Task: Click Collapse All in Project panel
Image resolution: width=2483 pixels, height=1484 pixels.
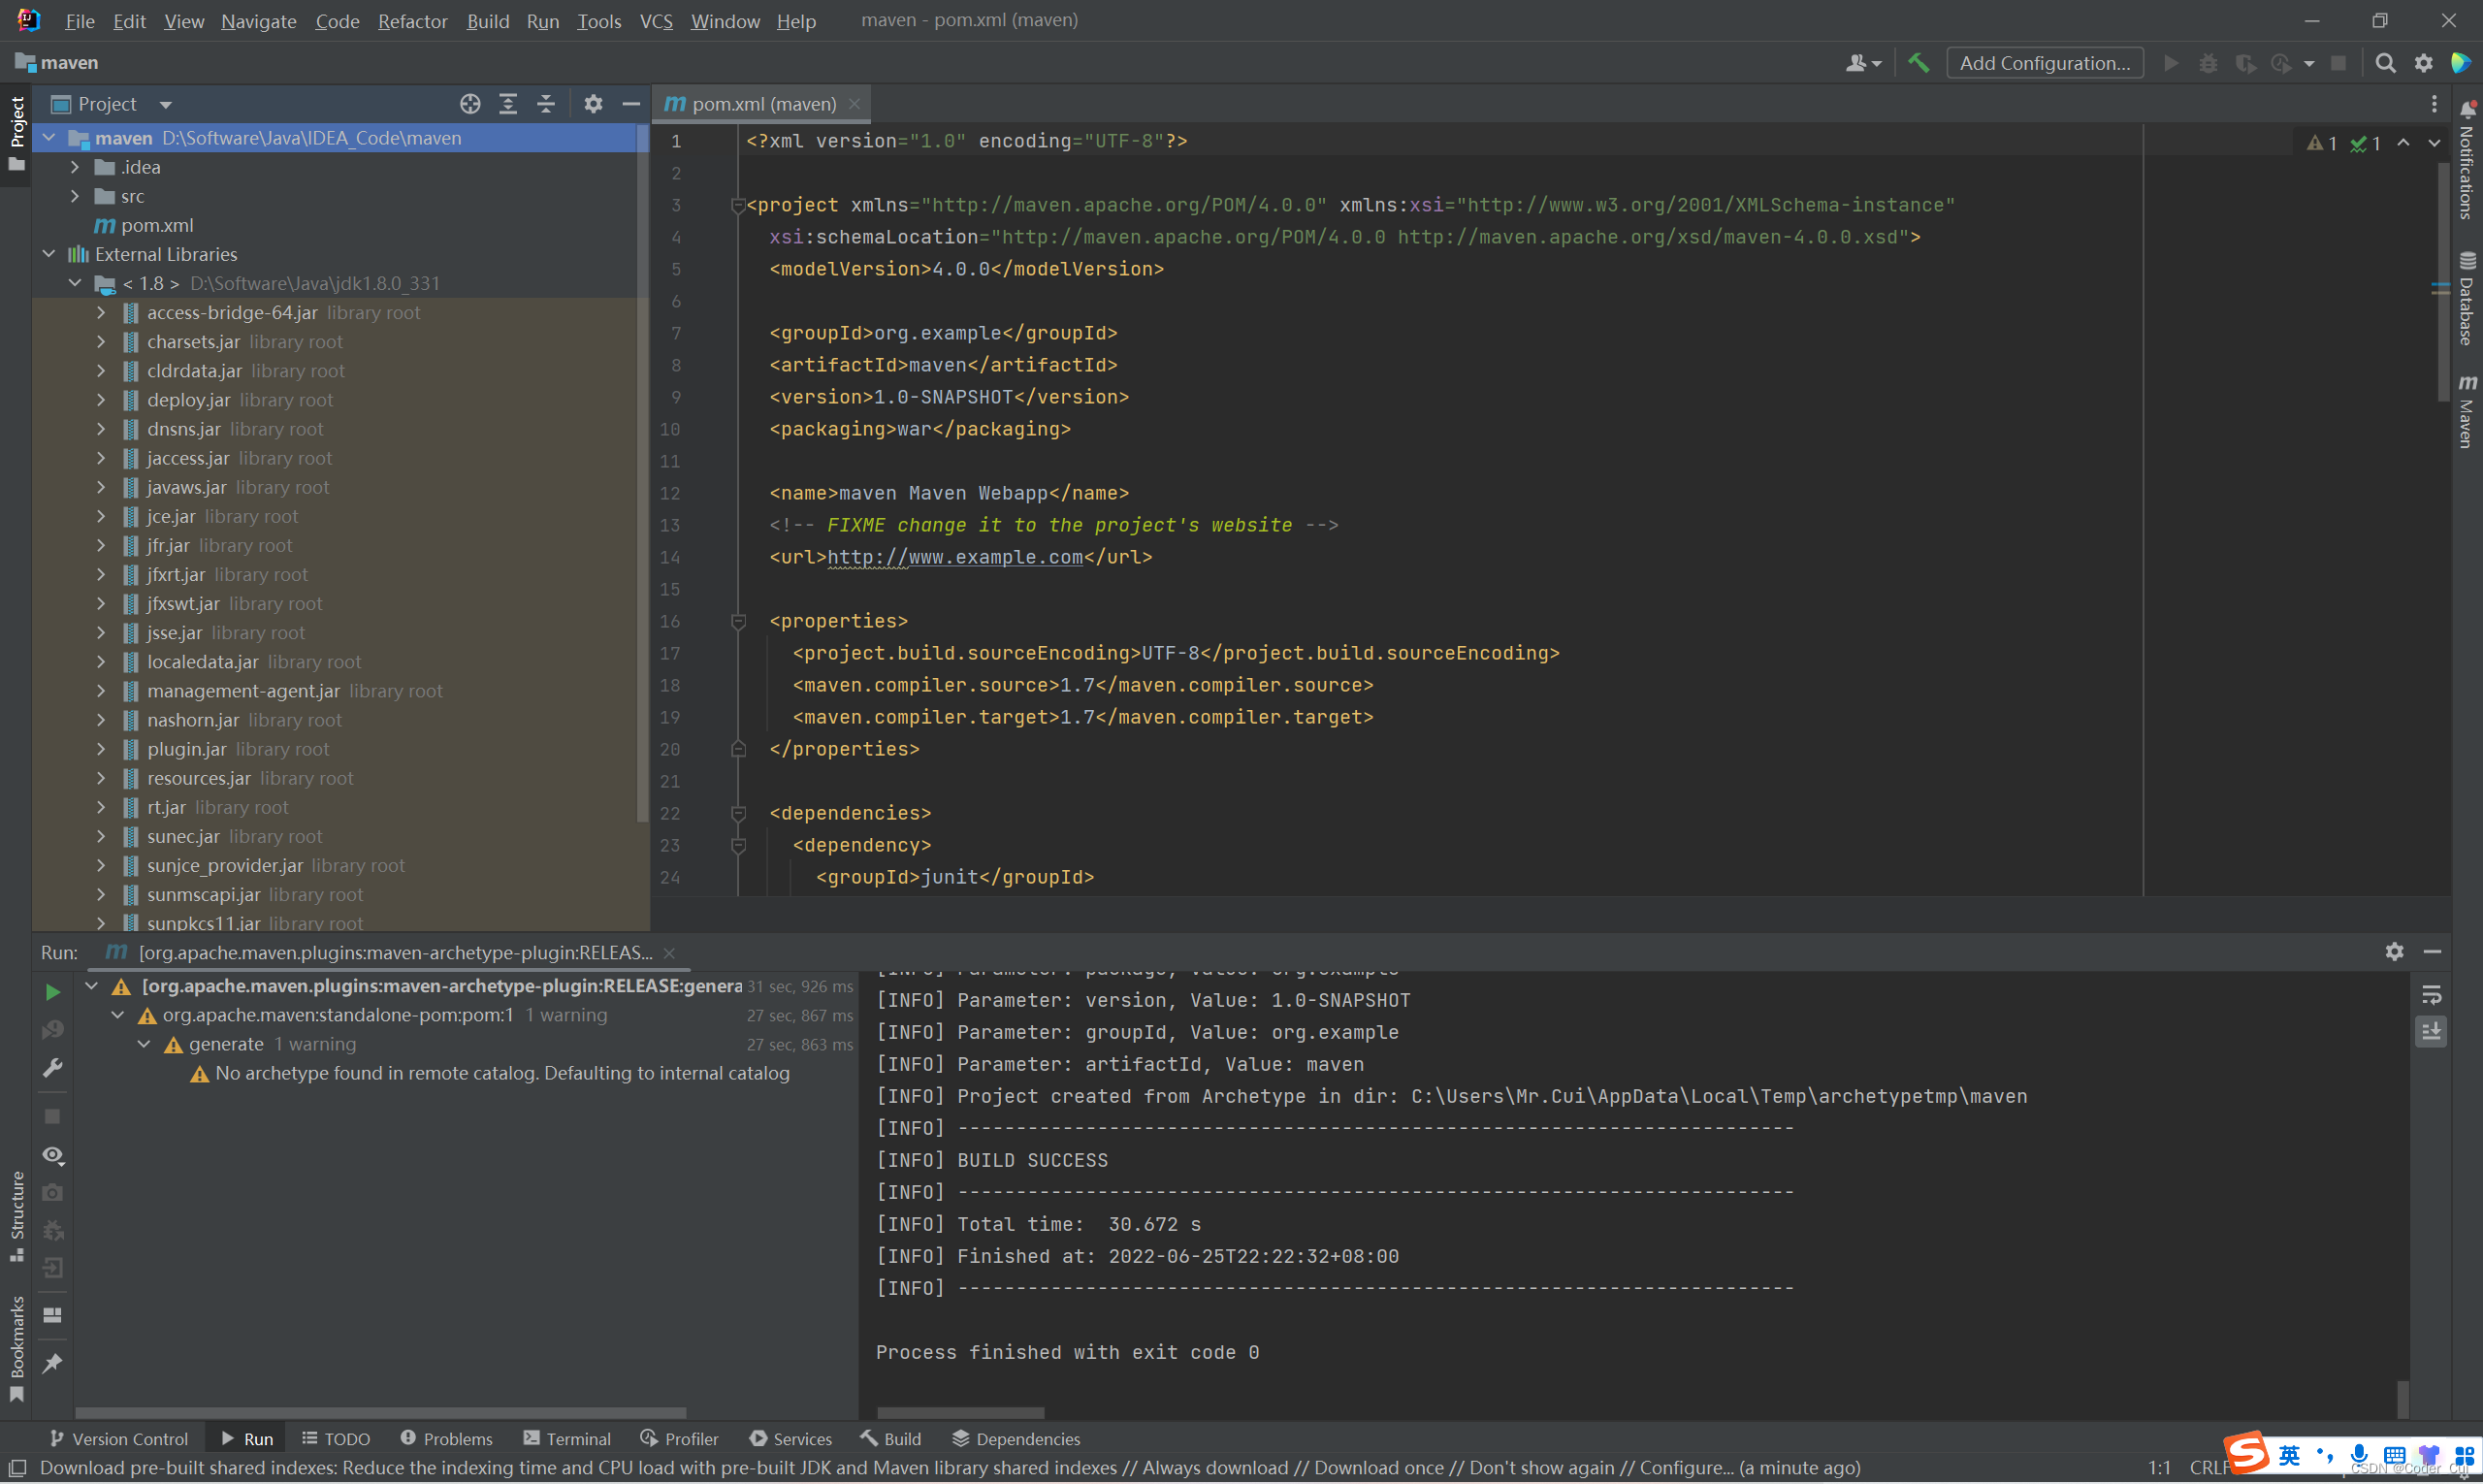Action: point(546,104)
